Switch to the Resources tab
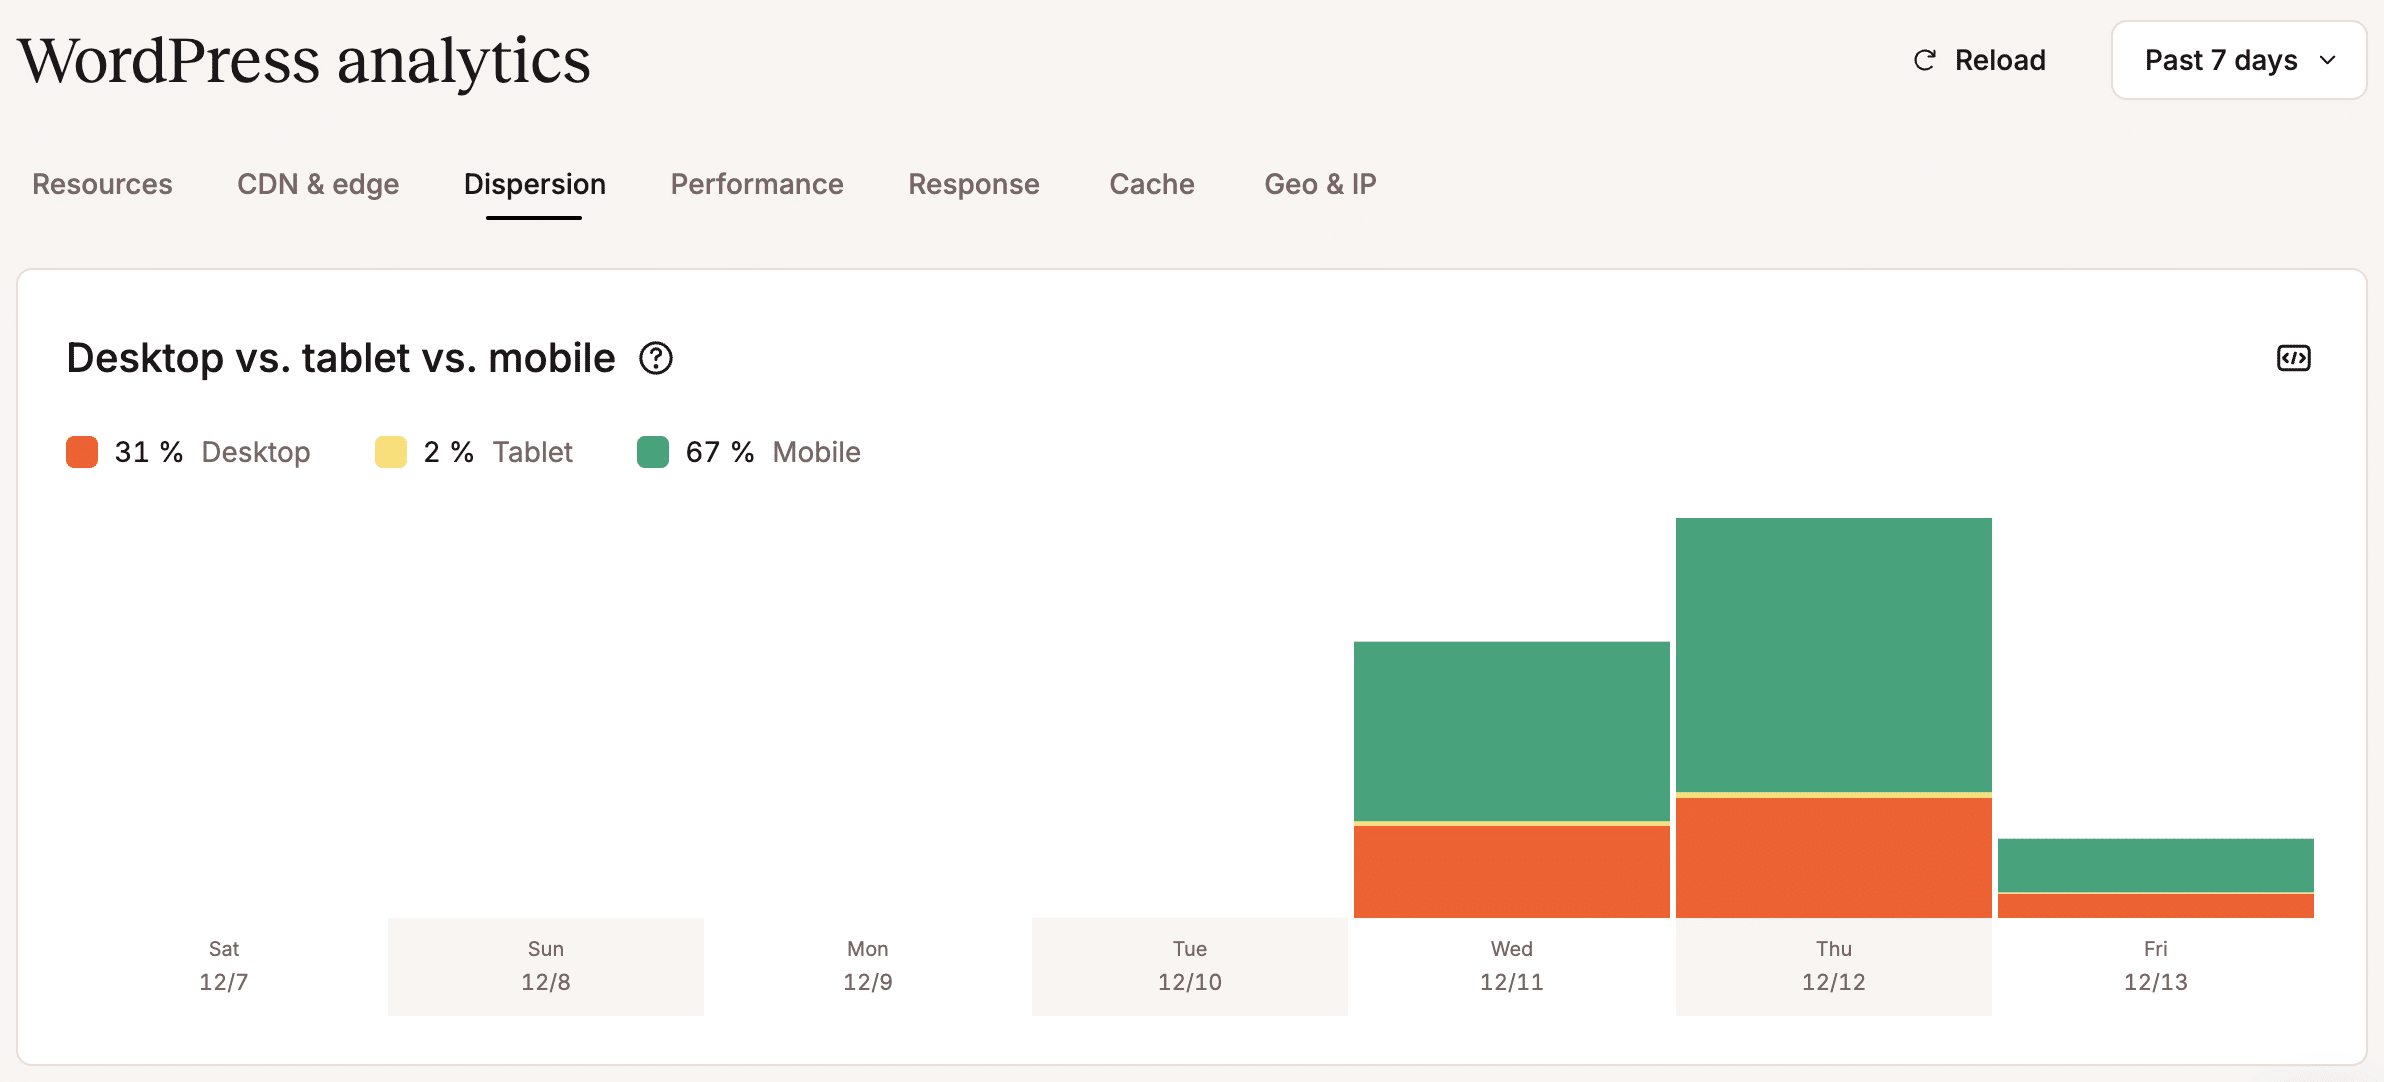 (102, 184)
